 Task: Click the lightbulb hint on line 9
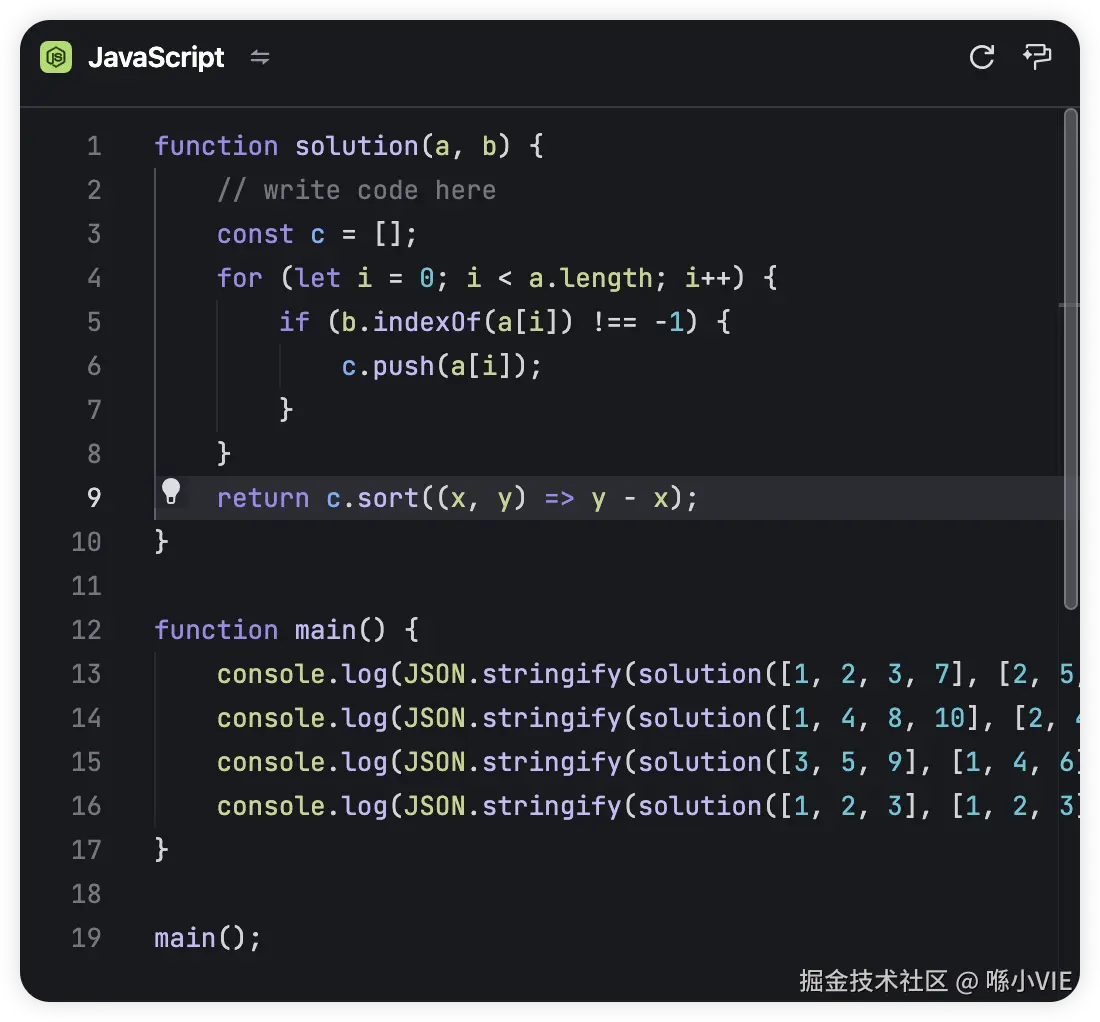coord(171,491)
